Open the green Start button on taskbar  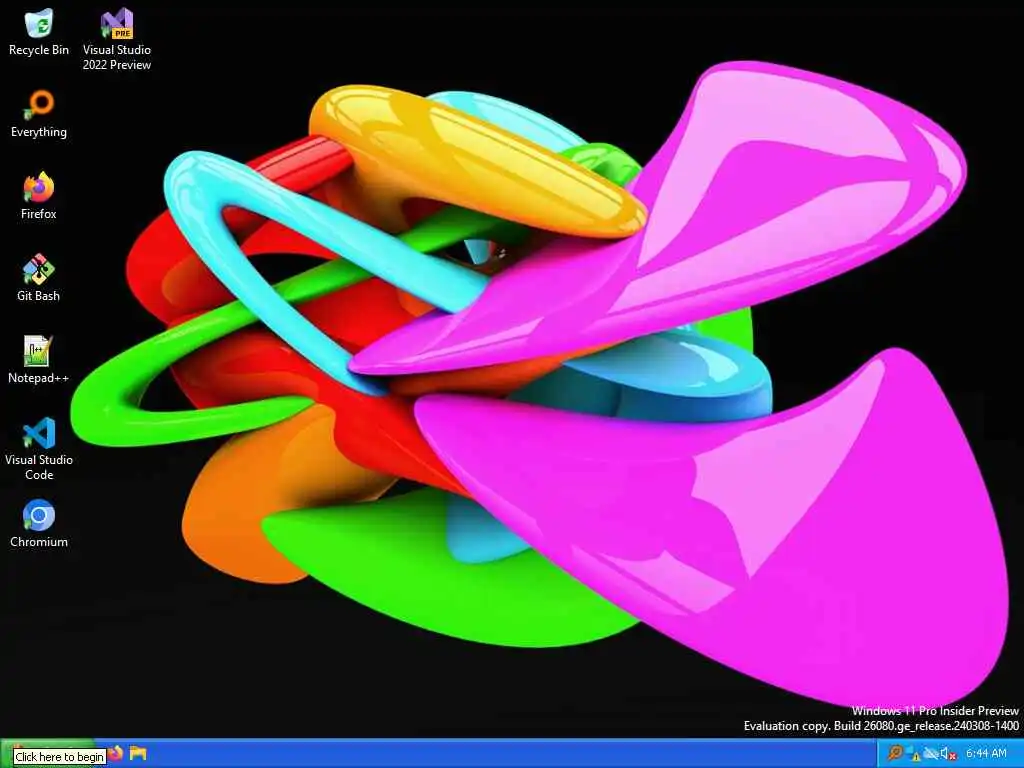(47, 753)
